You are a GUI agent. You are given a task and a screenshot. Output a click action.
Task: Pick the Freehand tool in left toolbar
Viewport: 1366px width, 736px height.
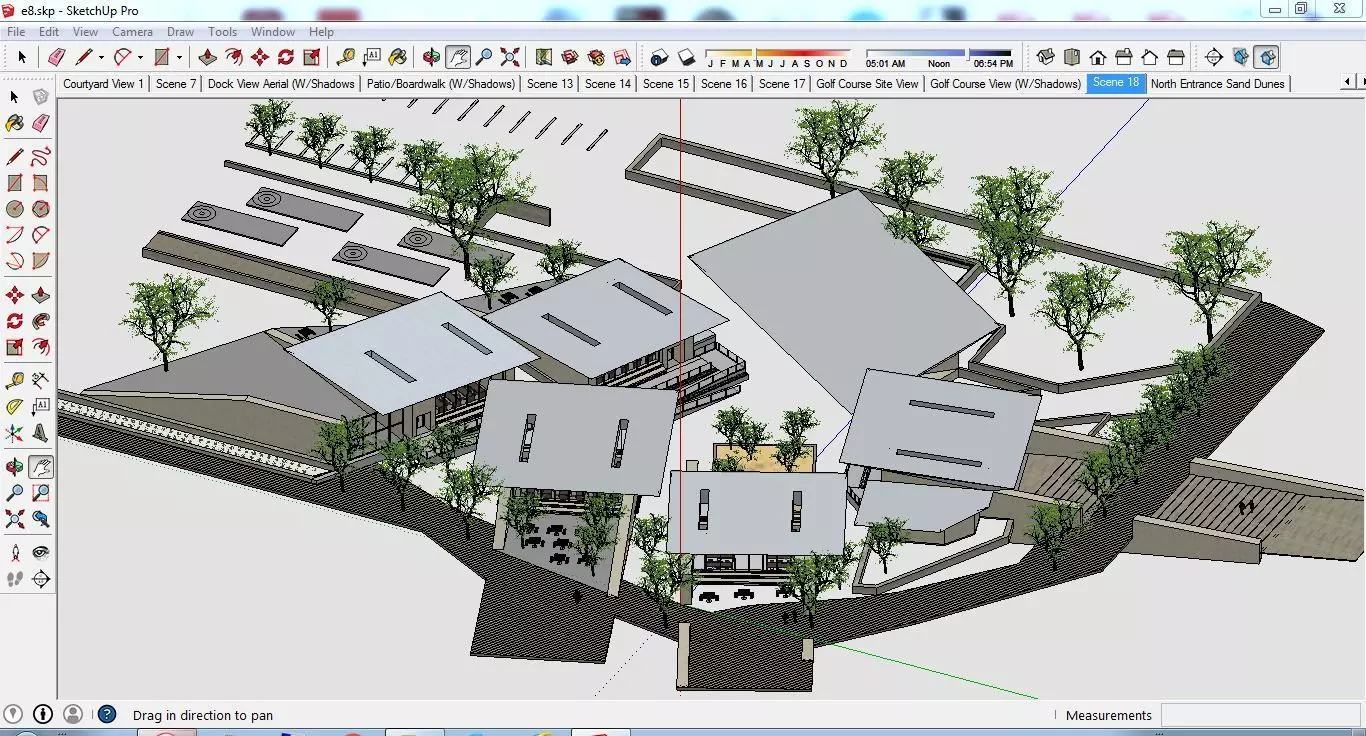tap(40, 156)
